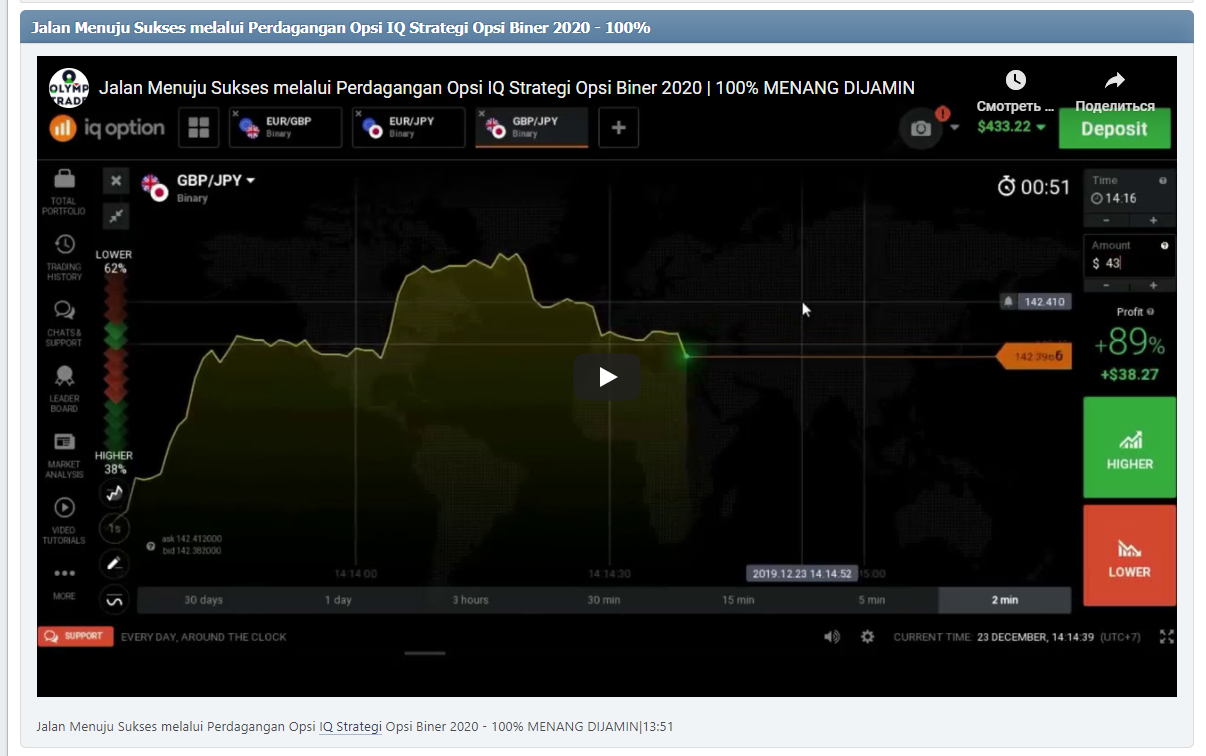Expand the GBP/JPY asset dropdown
The image size is (1206, 756).
pyautogui.click(x=250, y=181)
